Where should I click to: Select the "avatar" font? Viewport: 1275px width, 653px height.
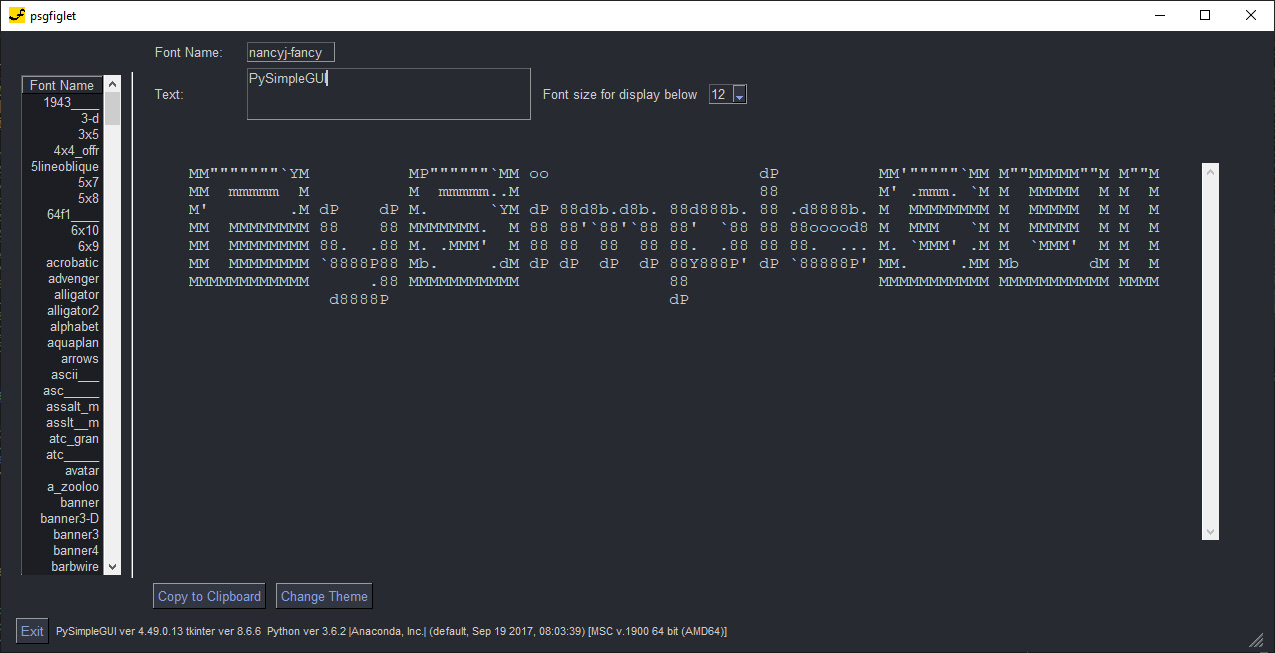tap(81, 470)
